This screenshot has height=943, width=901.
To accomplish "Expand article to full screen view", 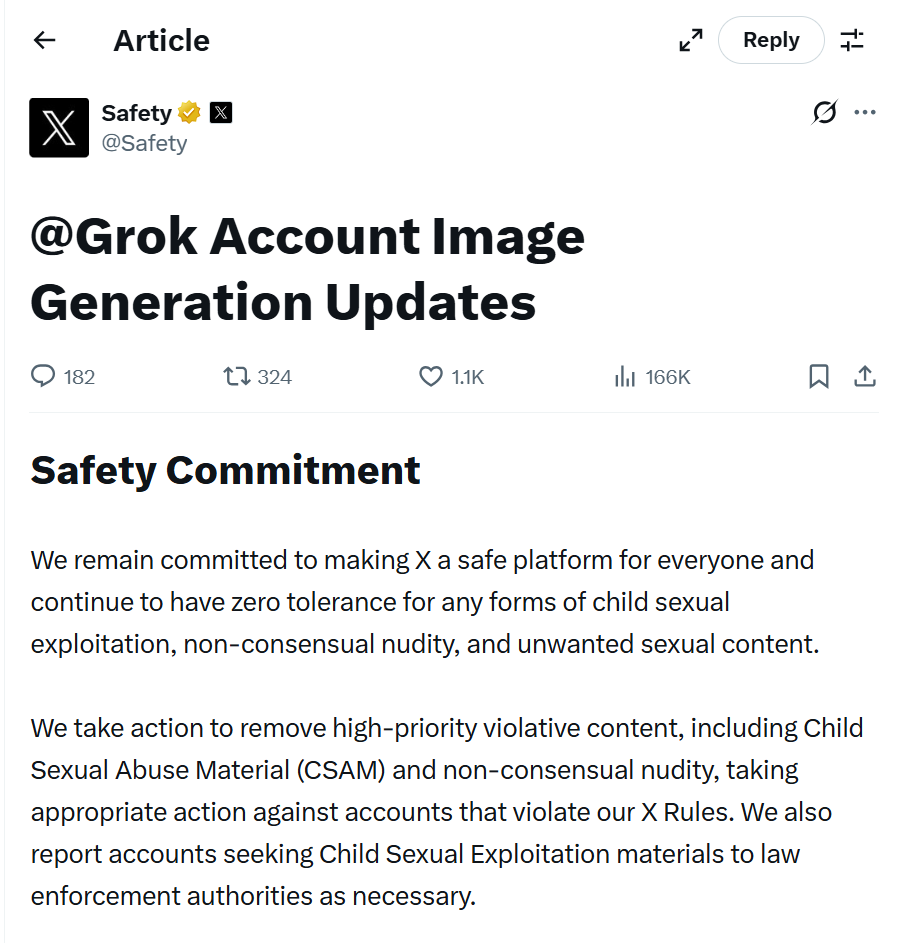I will coord(690,40).
